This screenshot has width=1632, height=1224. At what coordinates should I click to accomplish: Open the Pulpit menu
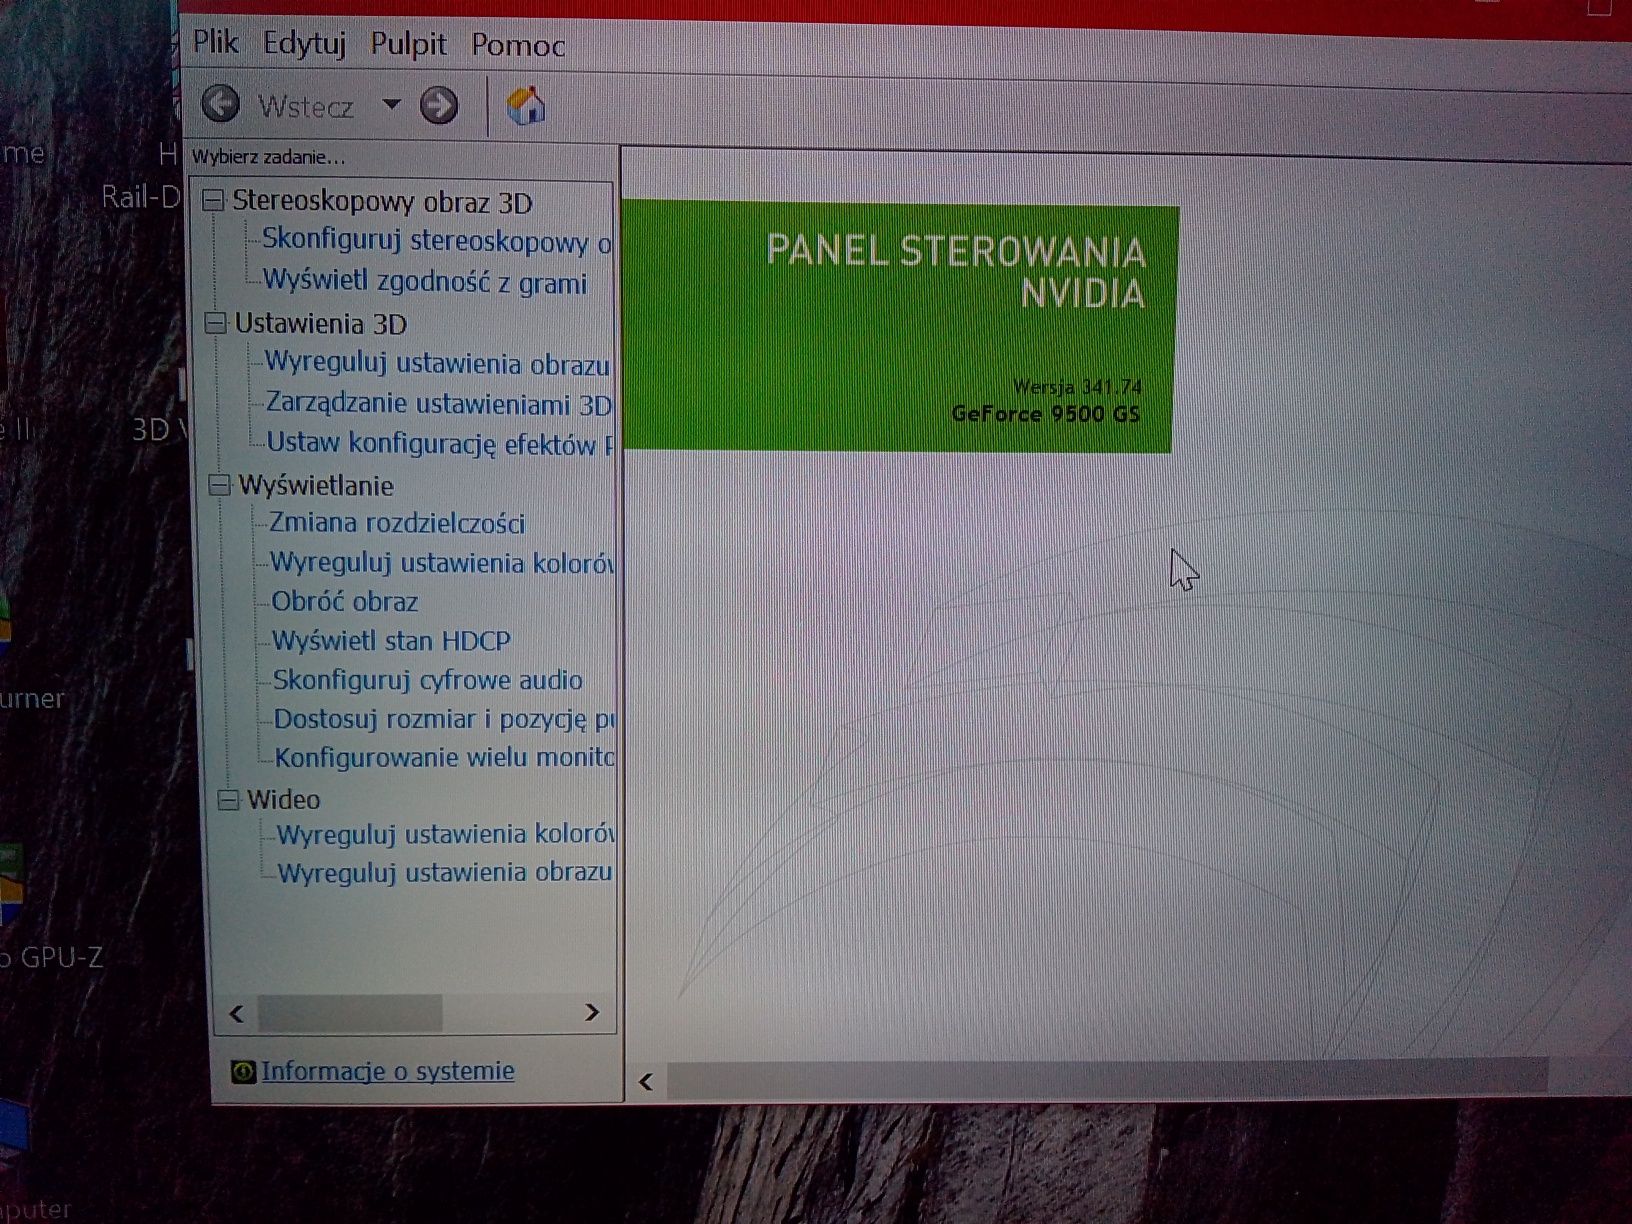click(408, 44)
